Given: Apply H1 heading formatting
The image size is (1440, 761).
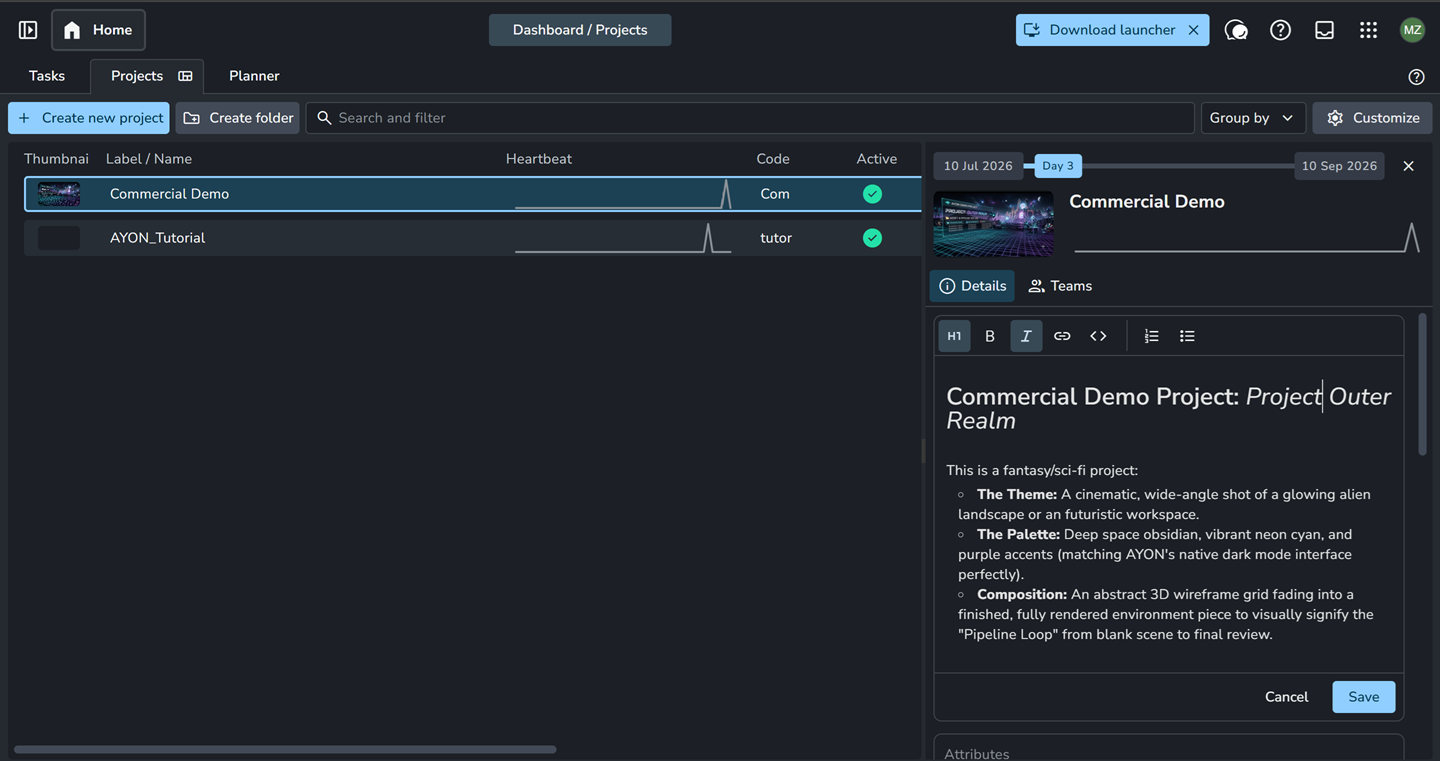Looking at the screenshot, I should pyautogui.click(x=954, y=336).
